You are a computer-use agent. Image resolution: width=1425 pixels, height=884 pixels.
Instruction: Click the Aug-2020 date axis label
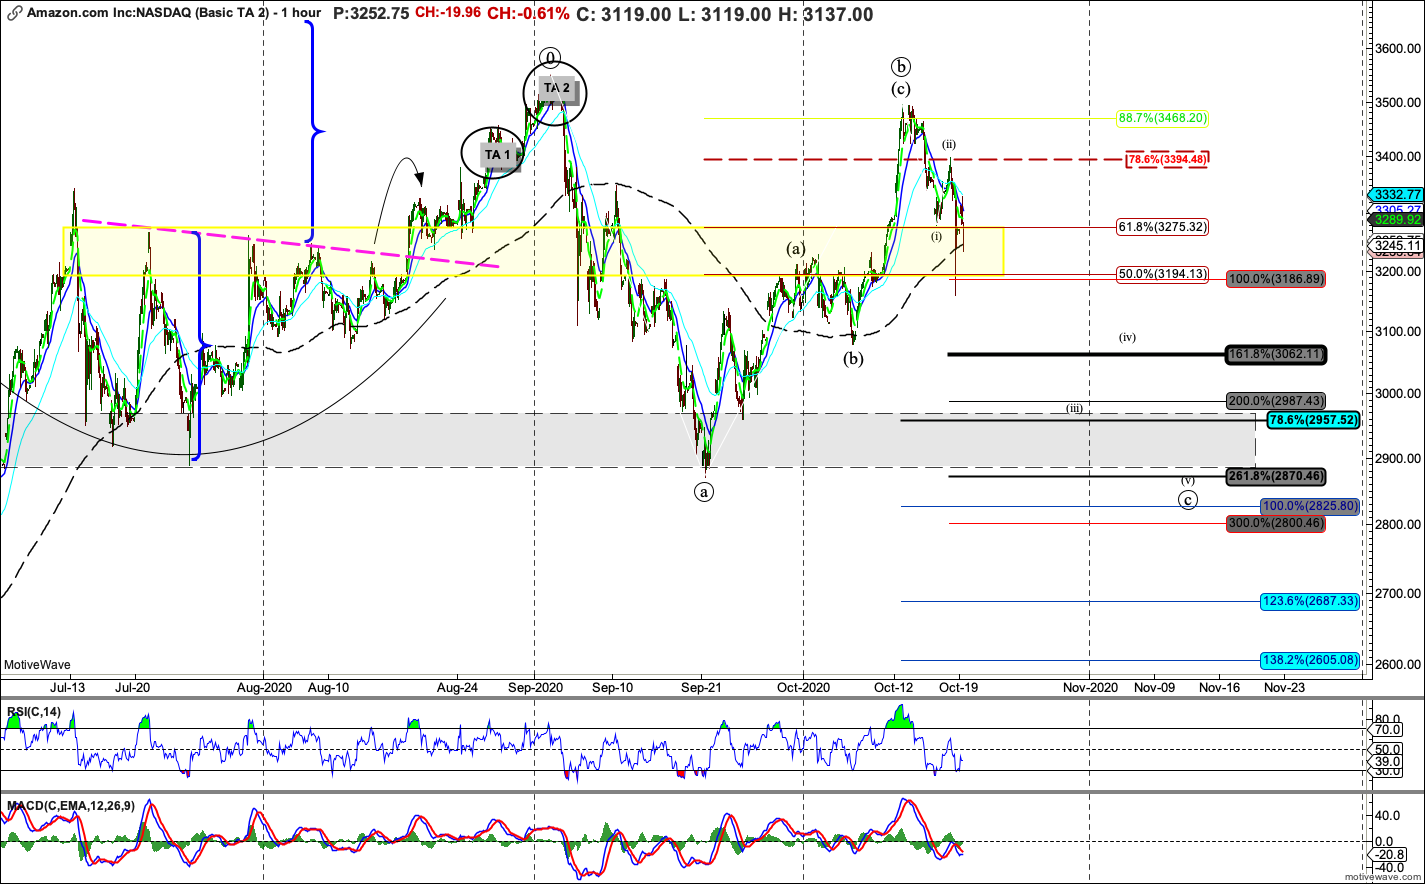pyautogui.click(x=263, y=688)
